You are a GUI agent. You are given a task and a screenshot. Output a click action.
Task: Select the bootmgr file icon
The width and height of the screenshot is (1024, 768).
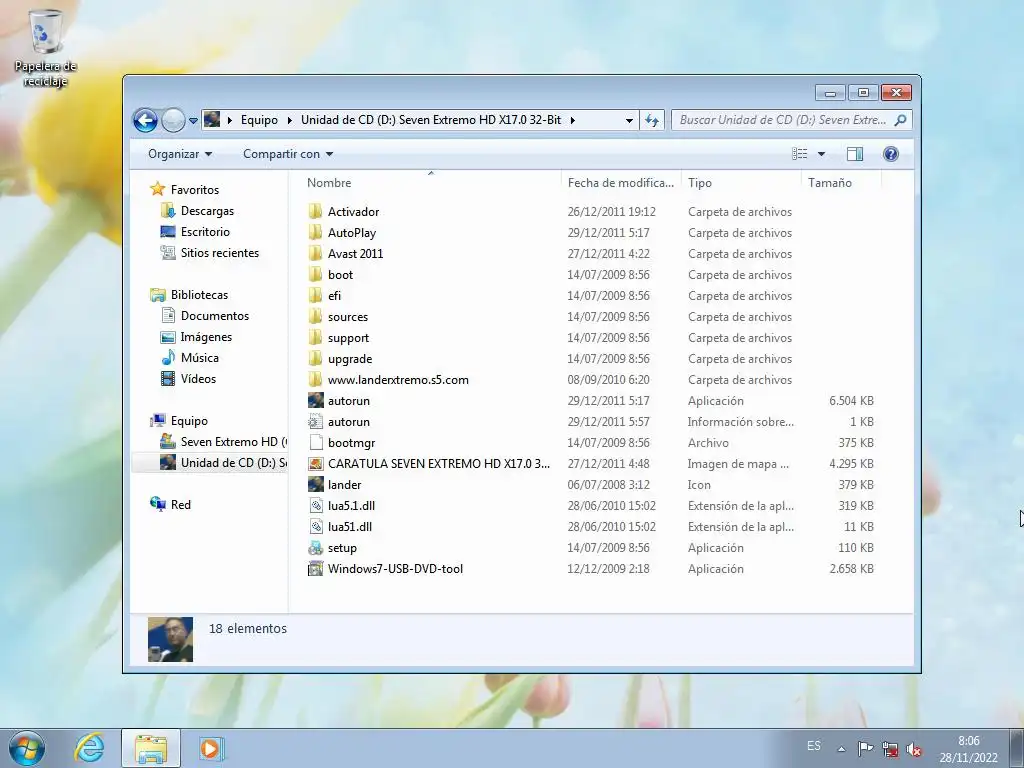[315, 443]
